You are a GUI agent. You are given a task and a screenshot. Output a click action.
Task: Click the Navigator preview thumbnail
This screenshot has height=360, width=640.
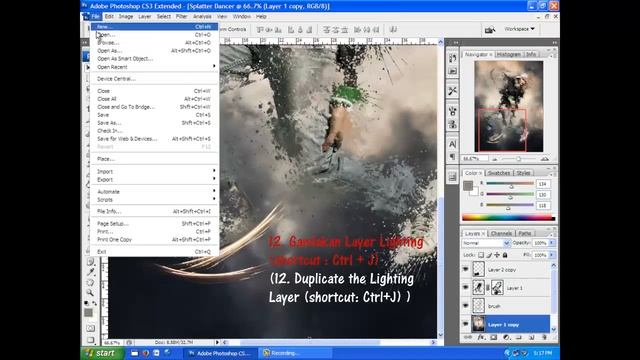click(509, 106)
